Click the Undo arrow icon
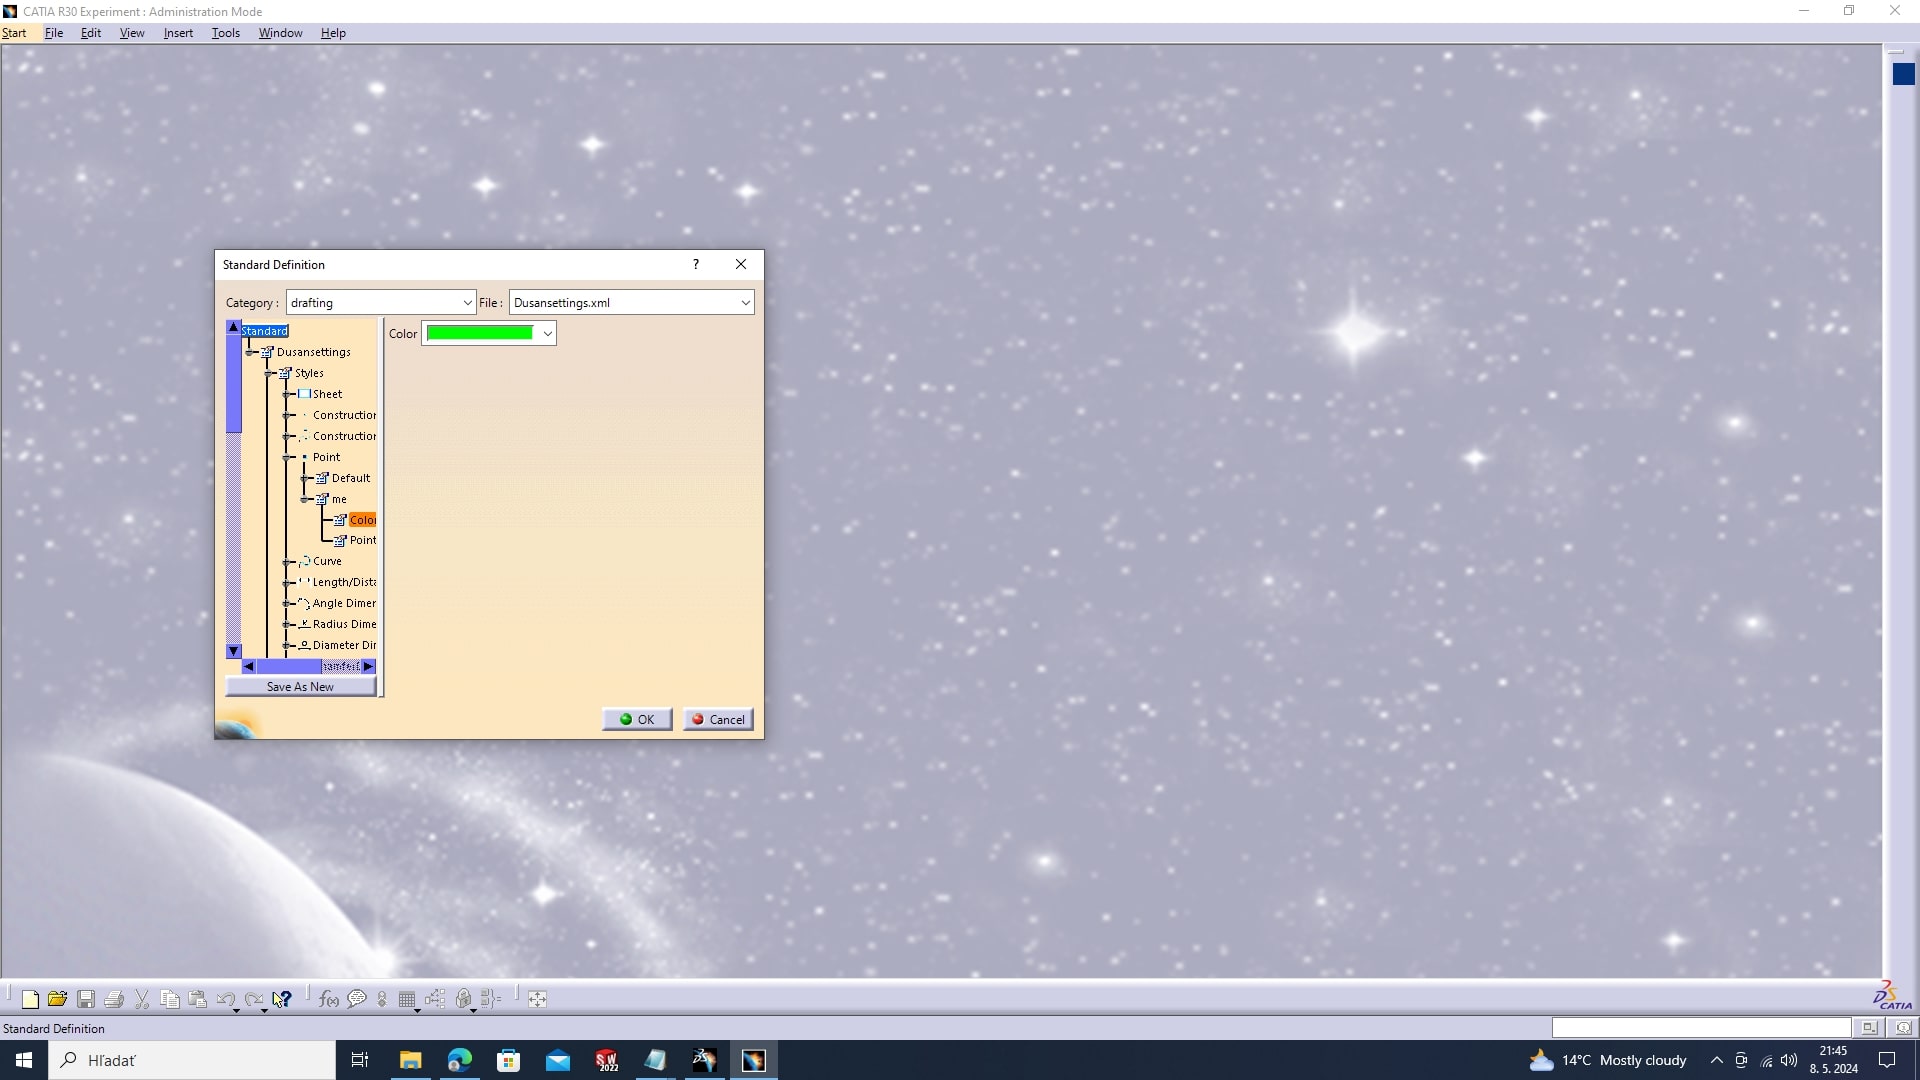Screen dimensions: 1920x1080 [226, 999]
